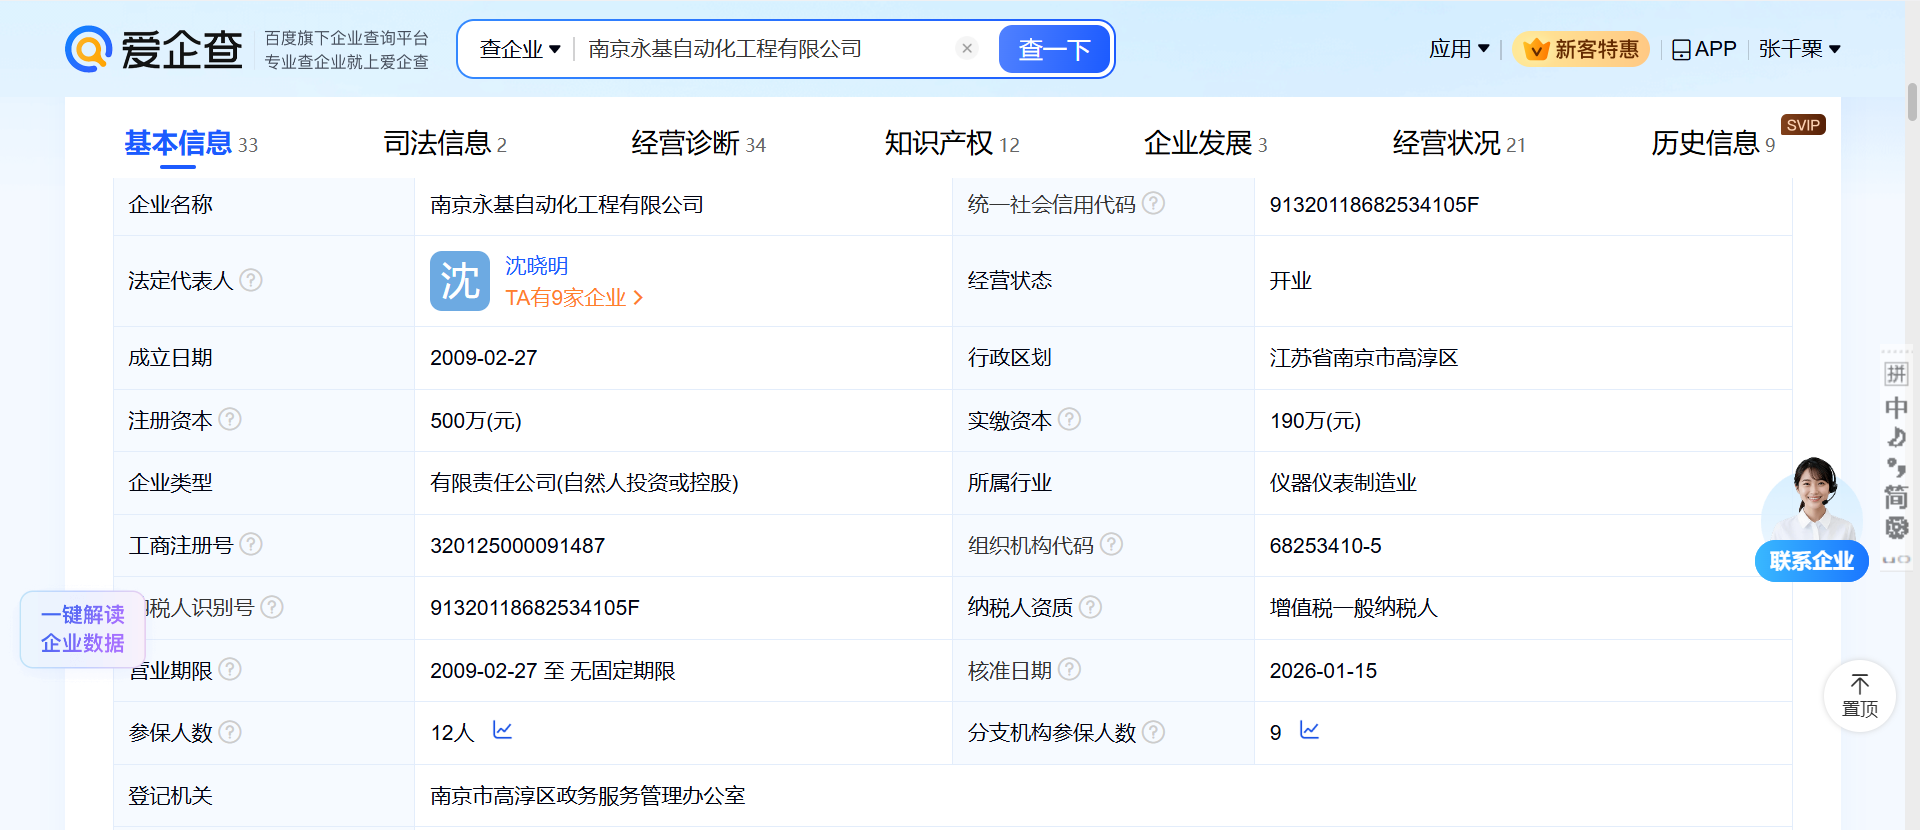Click the blue 沈 avatar thumbnail
Screen dimensions: 1920x830
point(460,281)
